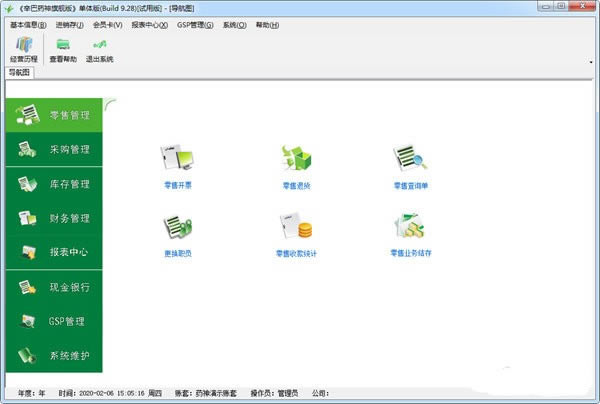Viewport: 600px width, 404px height.
Task: Open the 零售收款统计 coins icon
Action: click(x=296, y=226)
